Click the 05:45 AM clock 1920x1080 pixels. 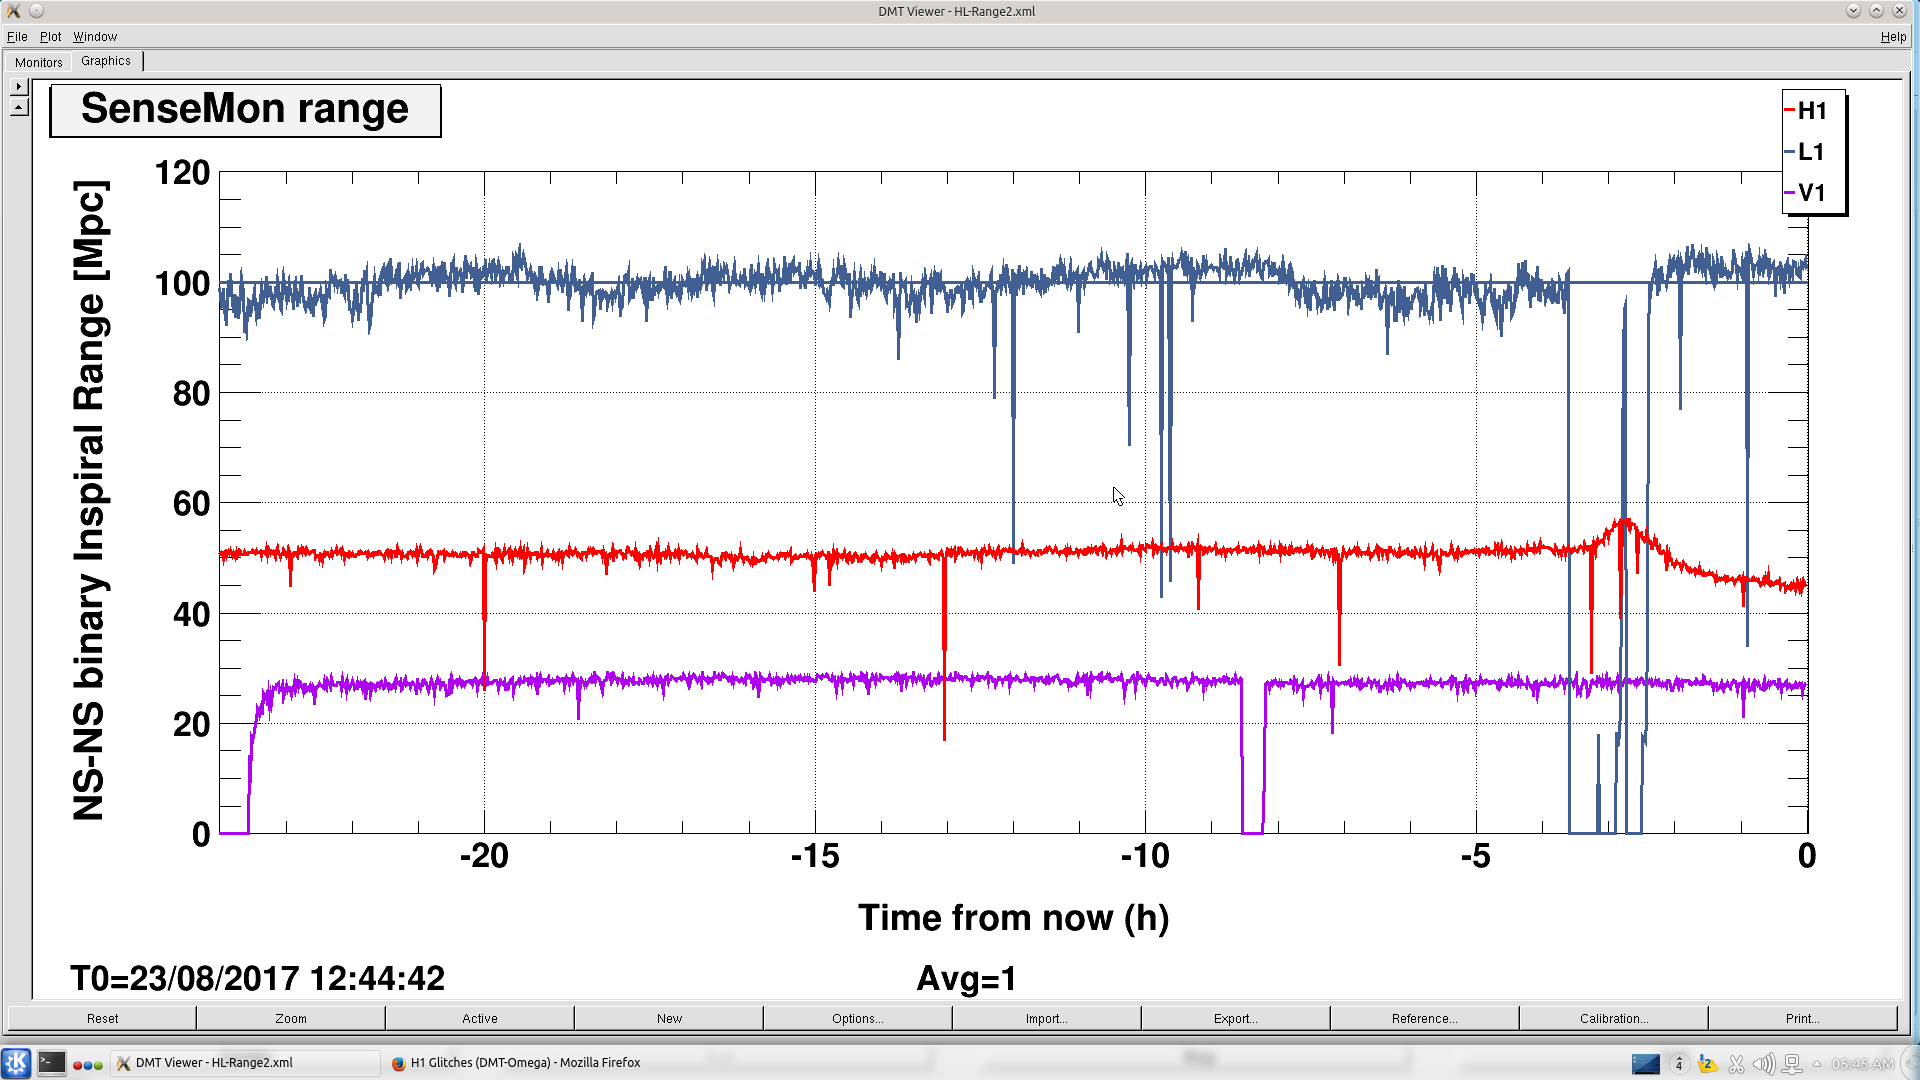[1862, 1064]
